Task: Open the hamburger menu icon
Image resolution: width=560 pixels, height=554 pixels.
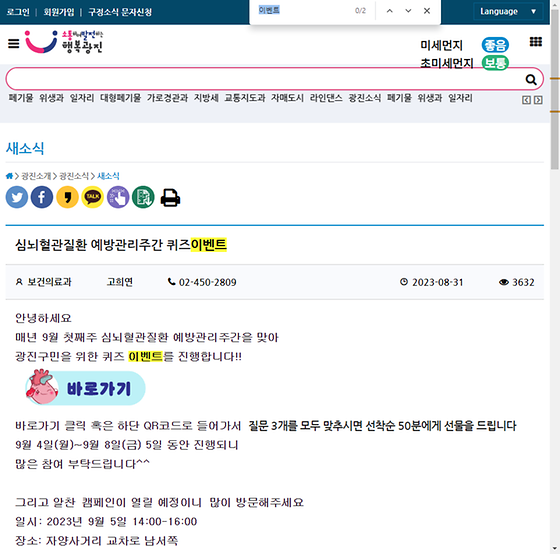Action: tap(14, 44)
